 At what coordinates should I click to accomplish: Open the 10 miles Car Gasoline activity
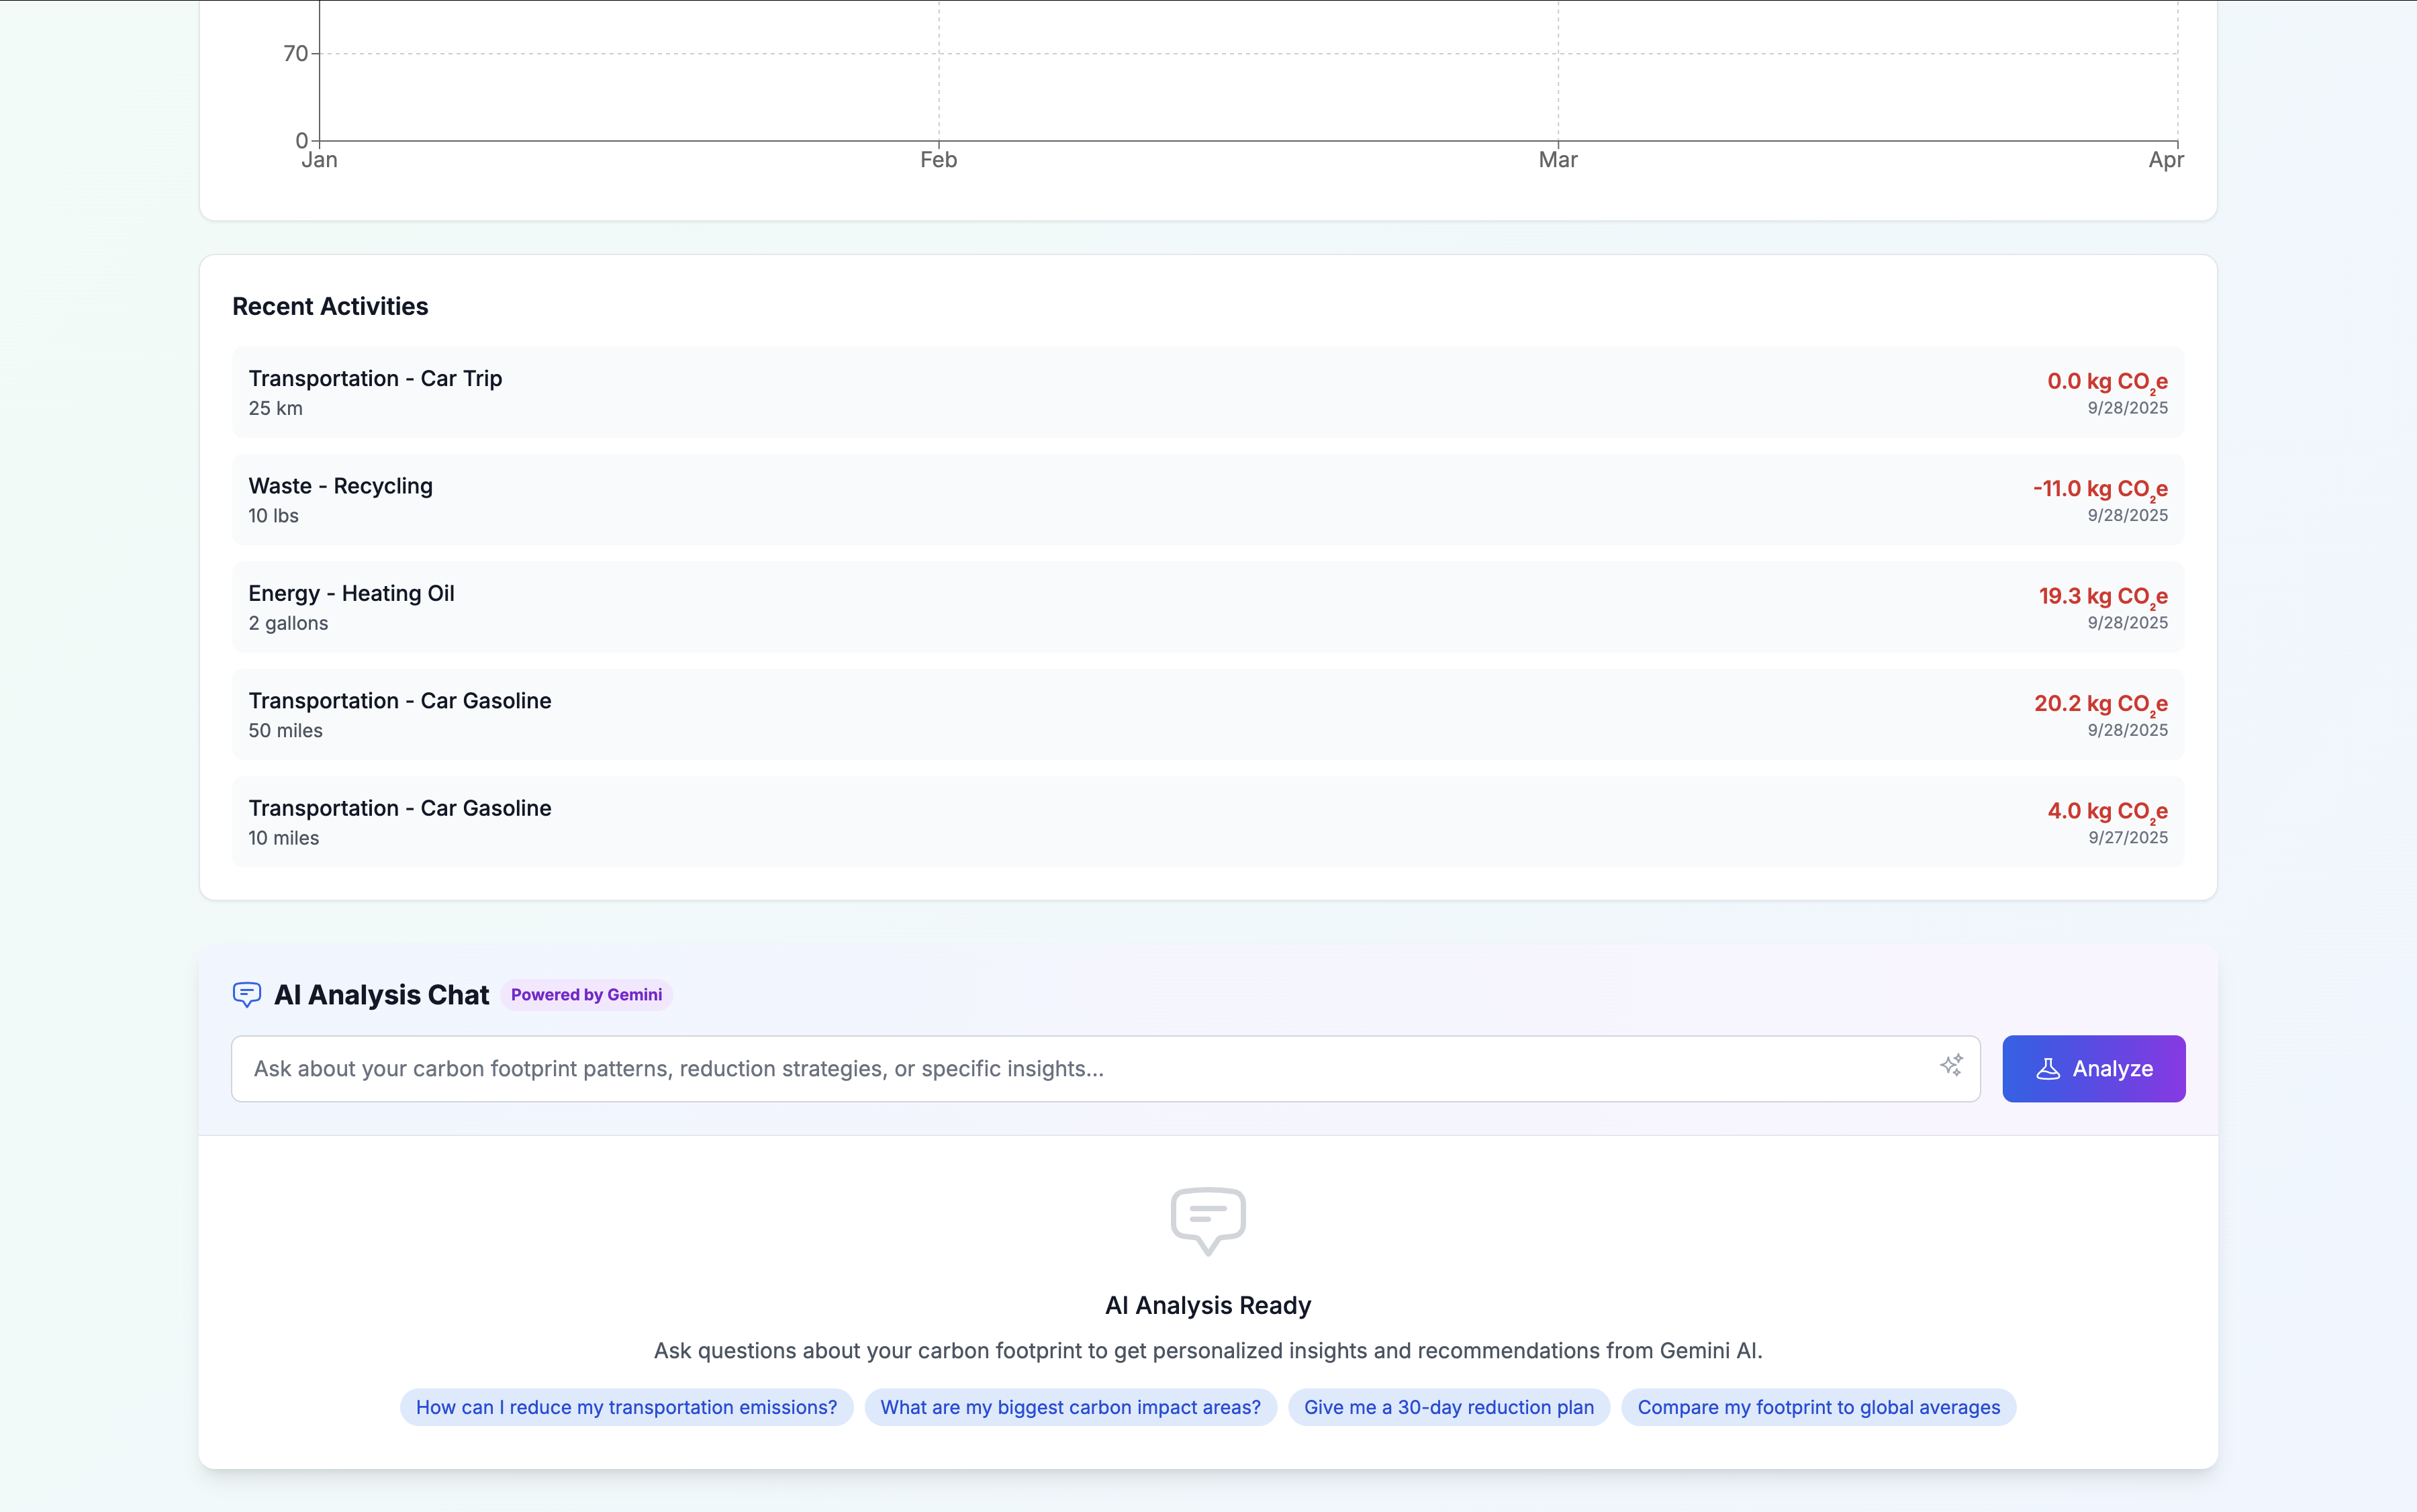pyautogui.click(x=1208, y=822)
